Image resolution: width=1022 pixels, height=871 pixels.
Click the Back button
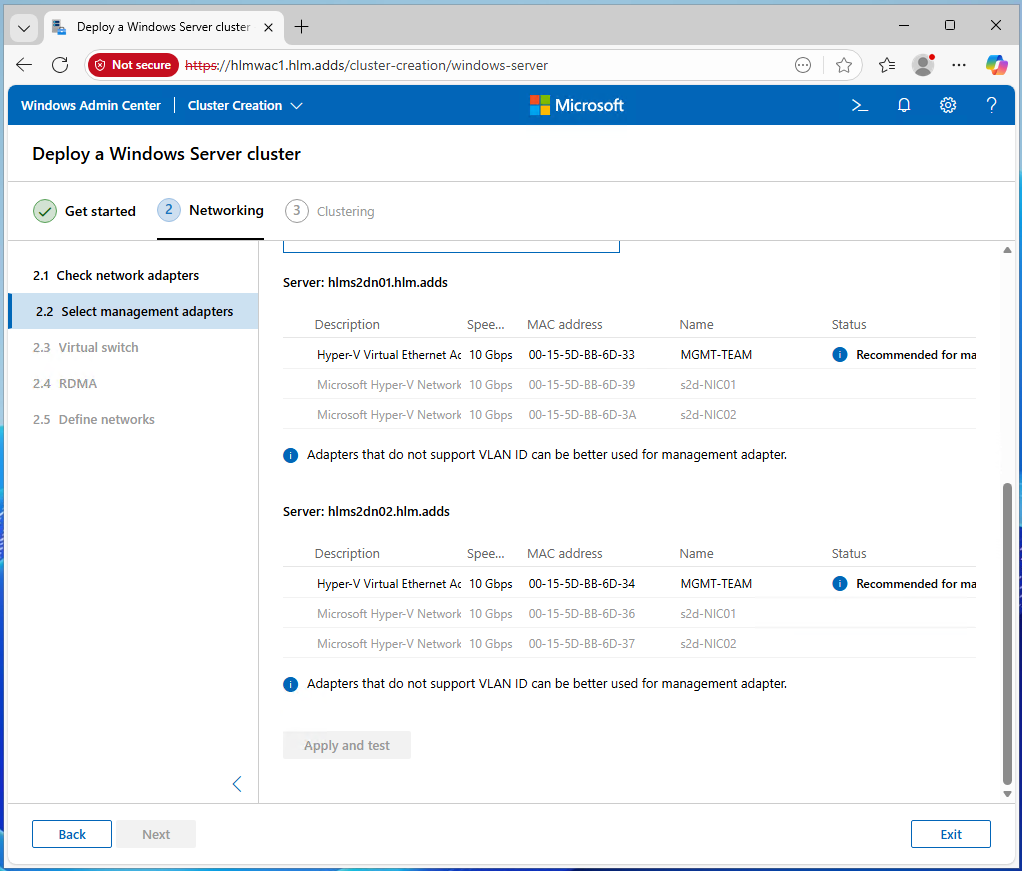click(72, 834)
